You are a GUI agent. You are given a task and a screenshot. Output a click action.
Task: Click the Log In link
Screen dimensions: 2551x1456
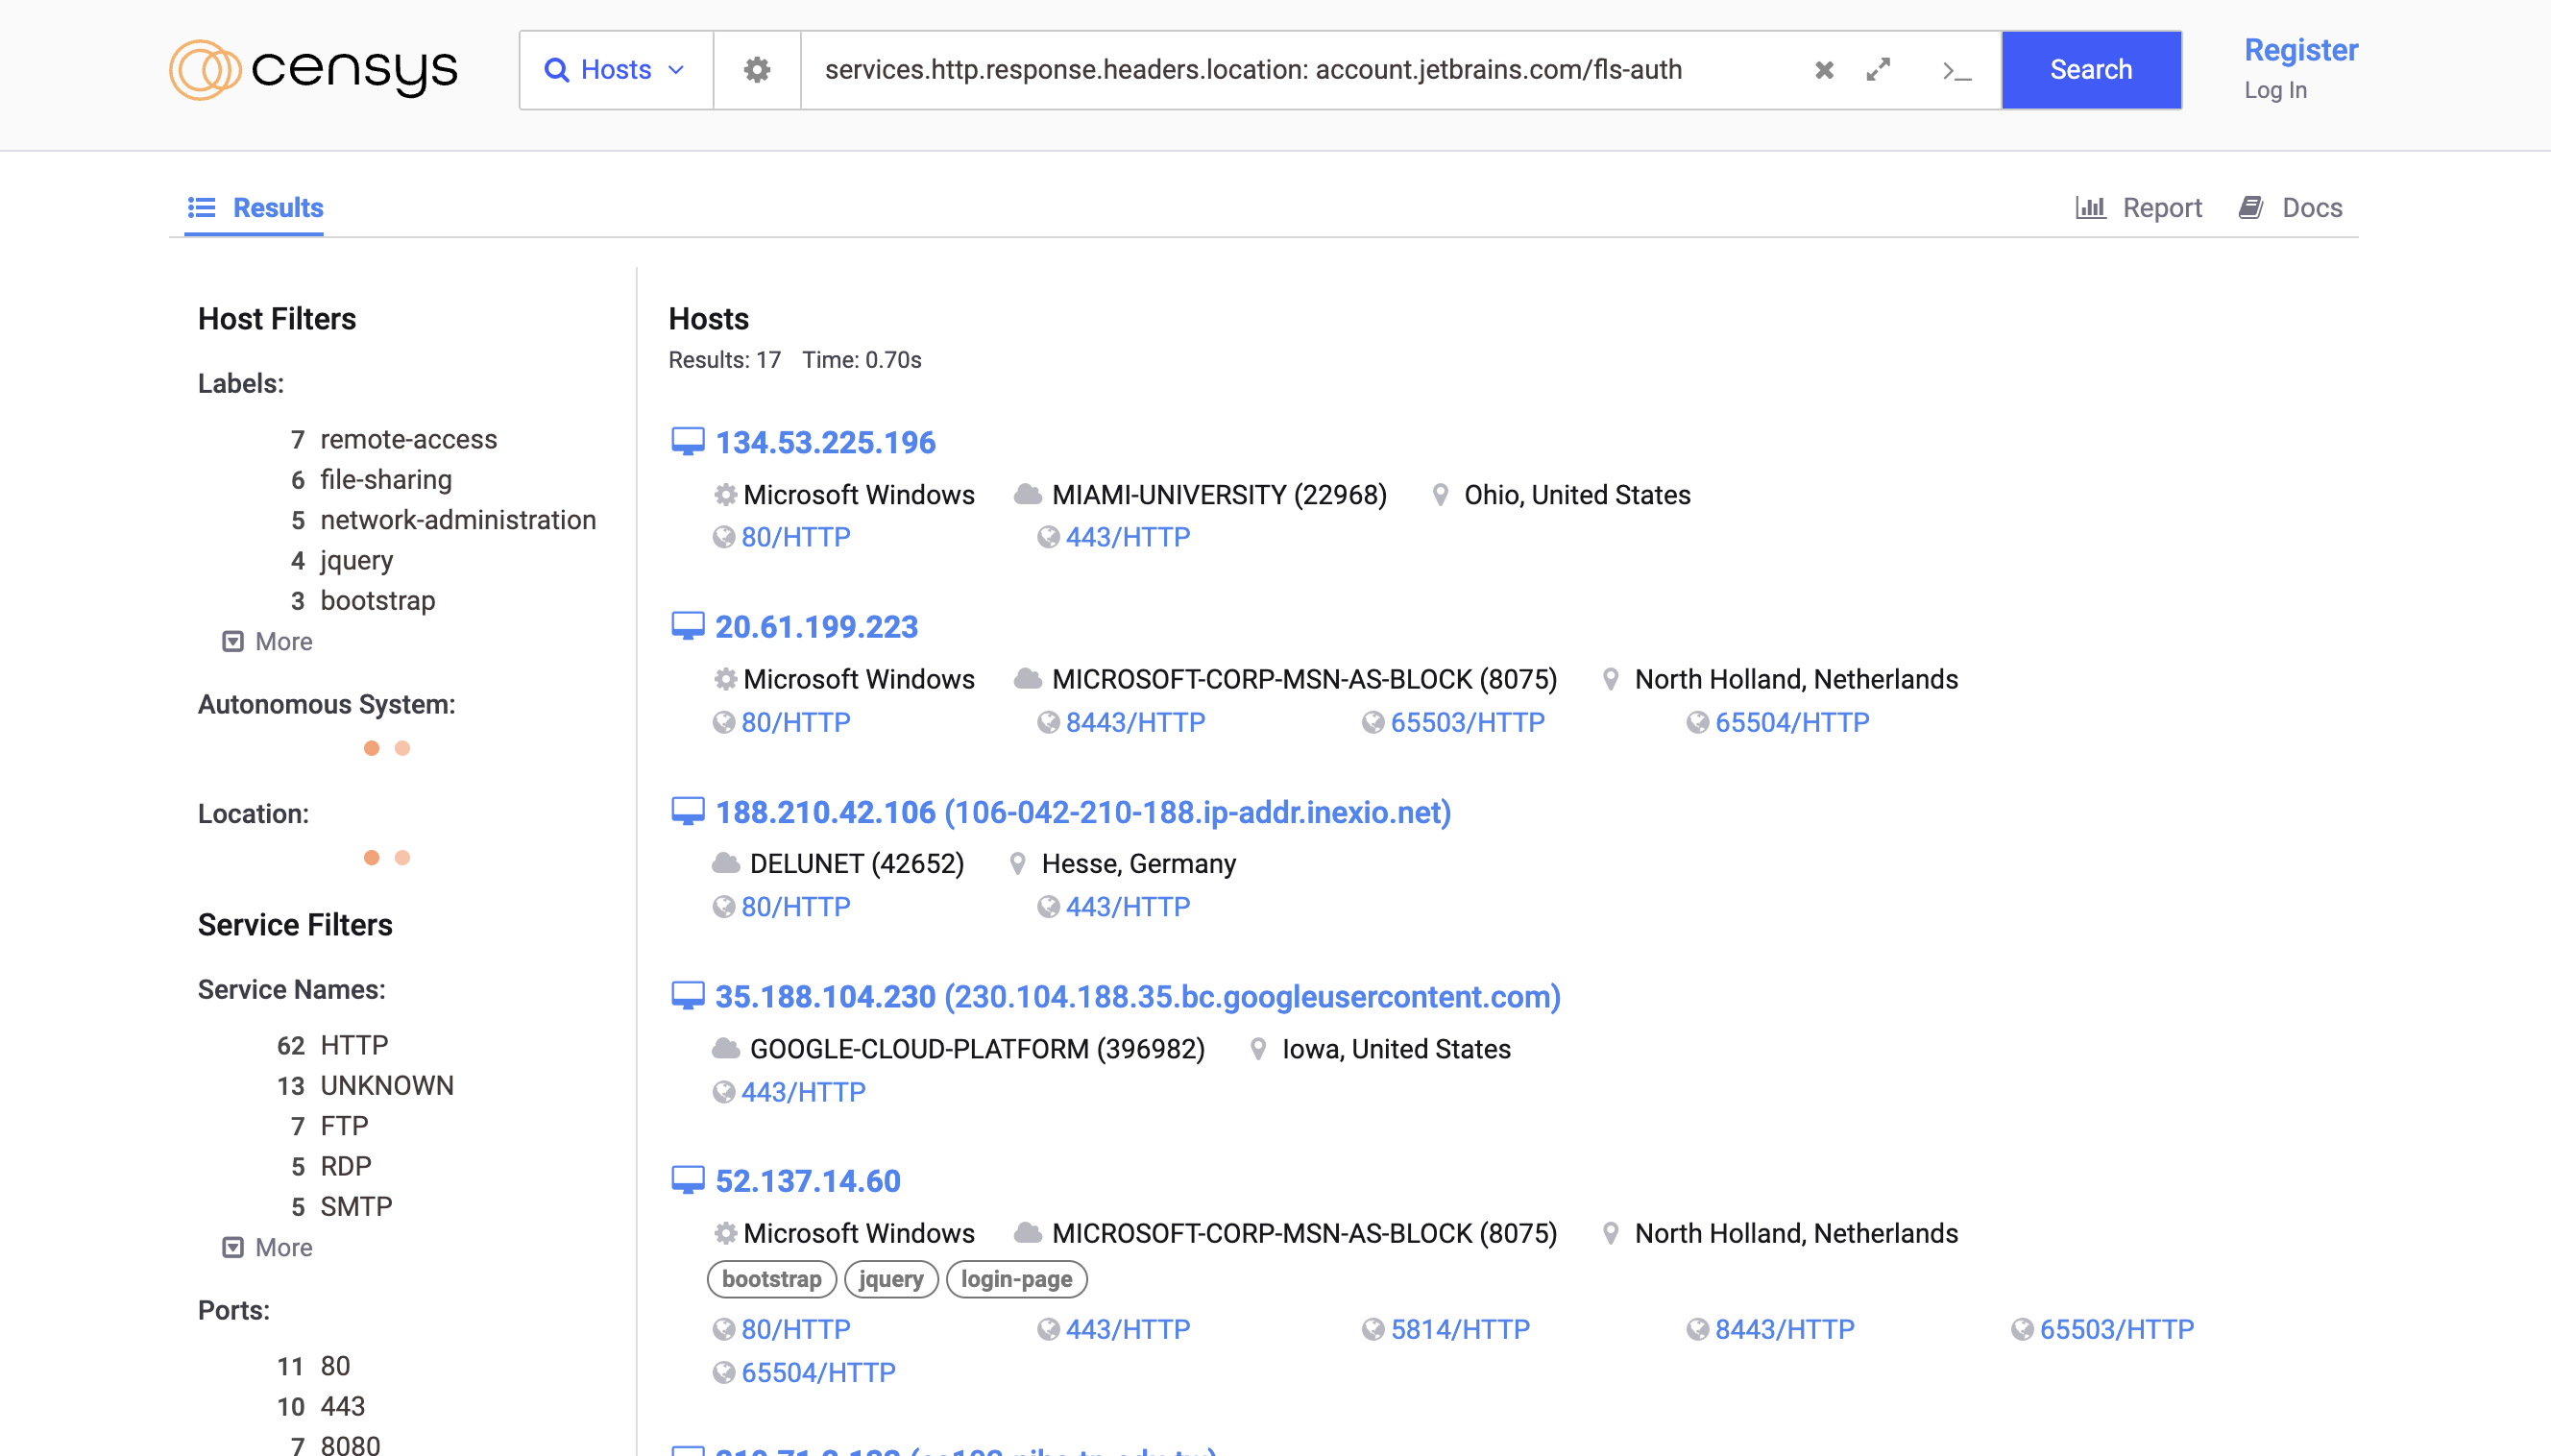[2275, 90]
